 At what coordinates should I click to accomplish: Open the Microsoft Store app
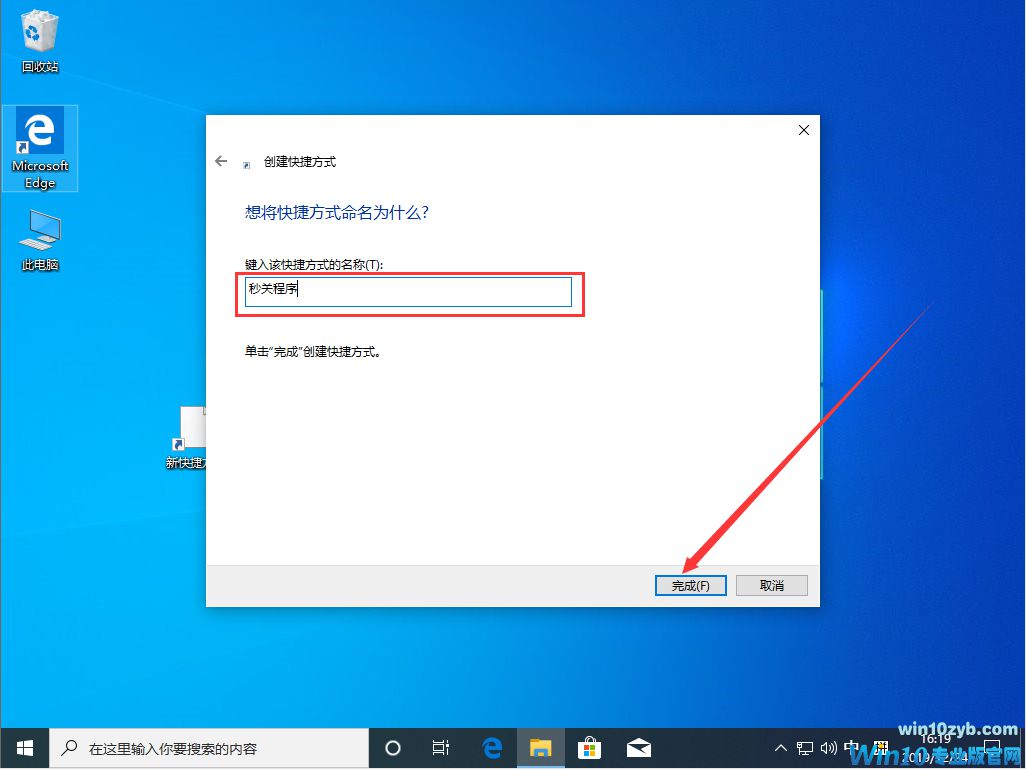pos(590,747)
